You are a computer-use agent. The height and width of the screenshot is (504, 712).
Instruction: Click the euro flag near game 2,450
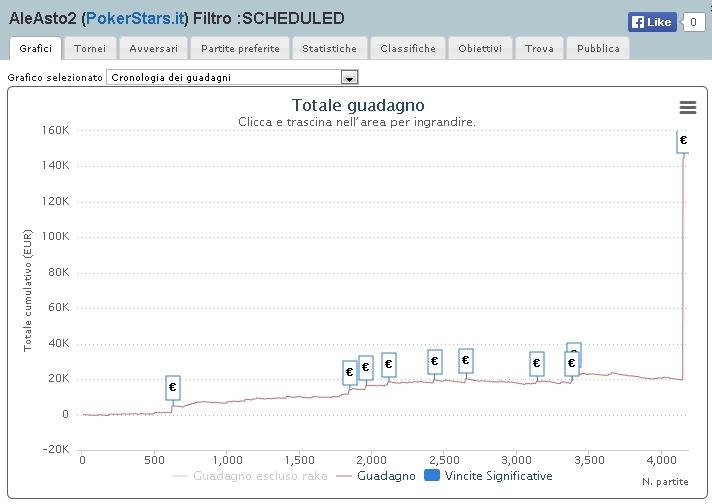pos(435,361)
